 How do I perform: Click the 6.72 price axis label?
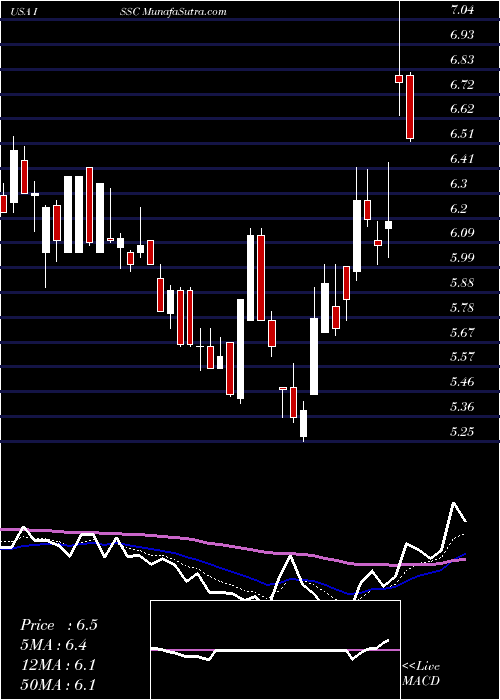point(462,84)
